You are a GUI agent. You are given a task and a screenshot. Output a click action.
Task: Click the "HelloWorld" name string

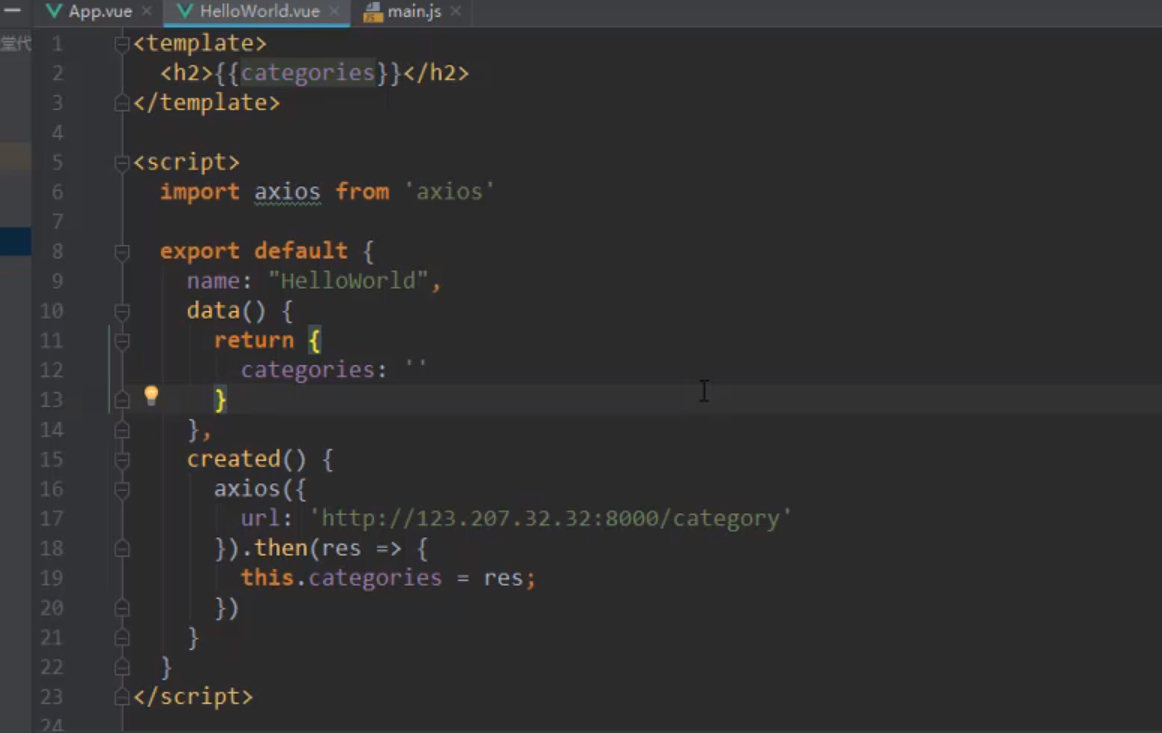tap(348, 280)
